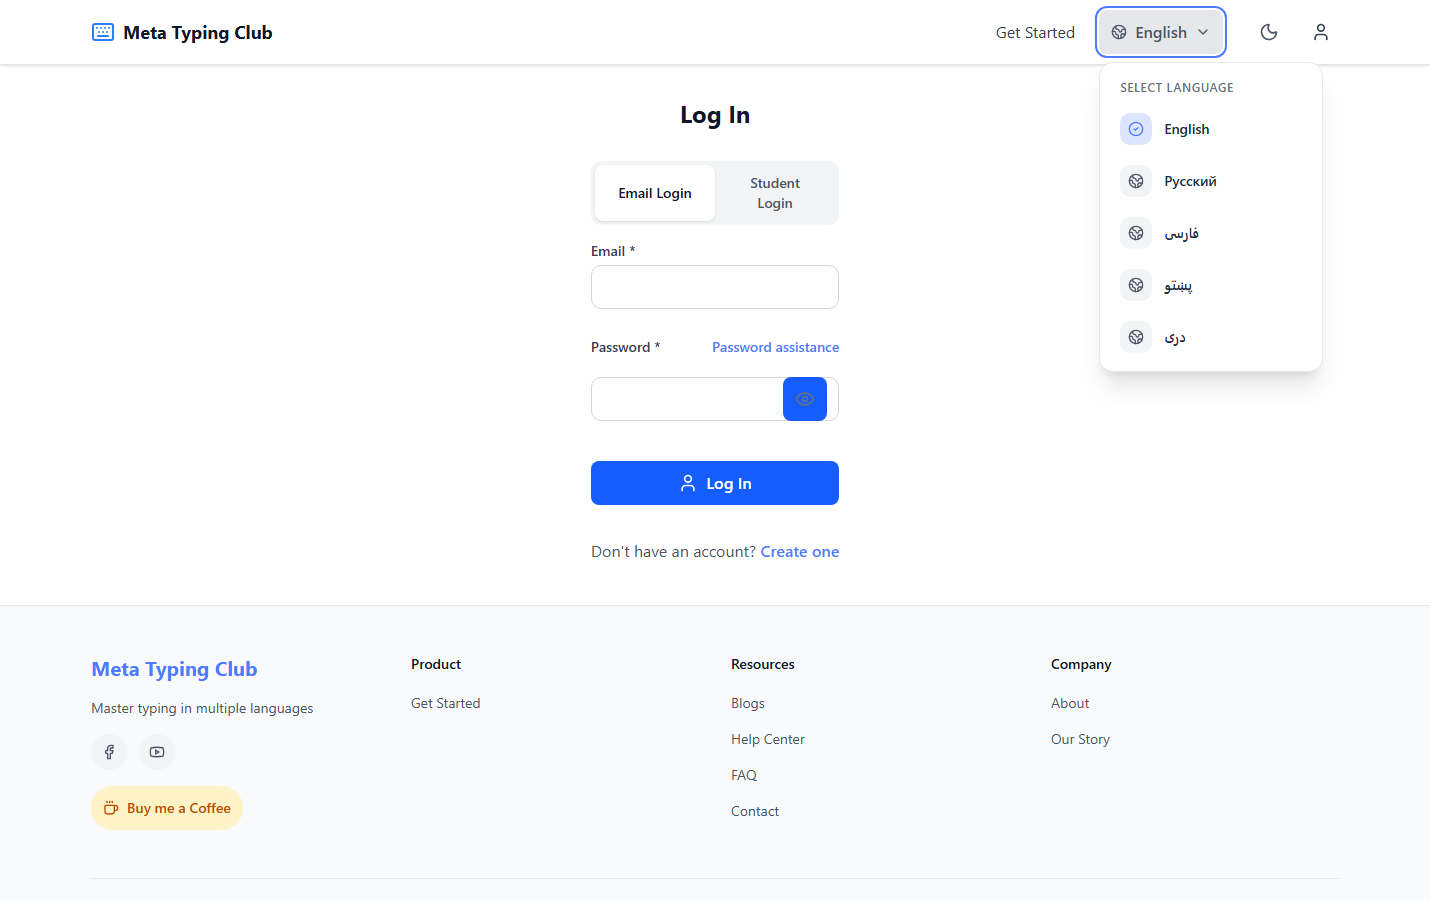The width and height of the screenshot is (1440, 900).
Task: Switch language to Русский
Action: [x=1211, y=181]
